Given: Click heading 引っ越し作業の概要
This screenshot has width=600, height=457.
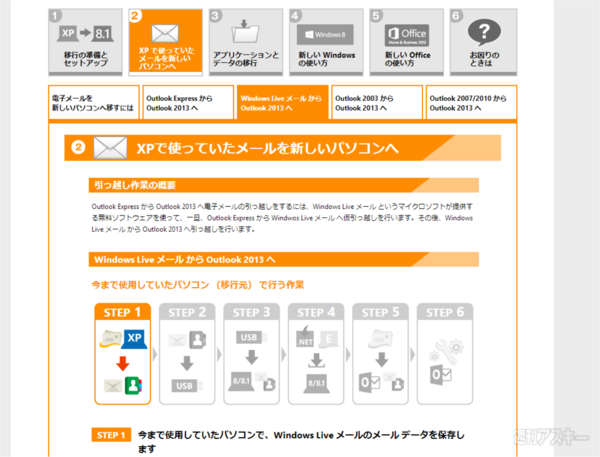Looking at the screenshot, I should (x=135, y=185).
